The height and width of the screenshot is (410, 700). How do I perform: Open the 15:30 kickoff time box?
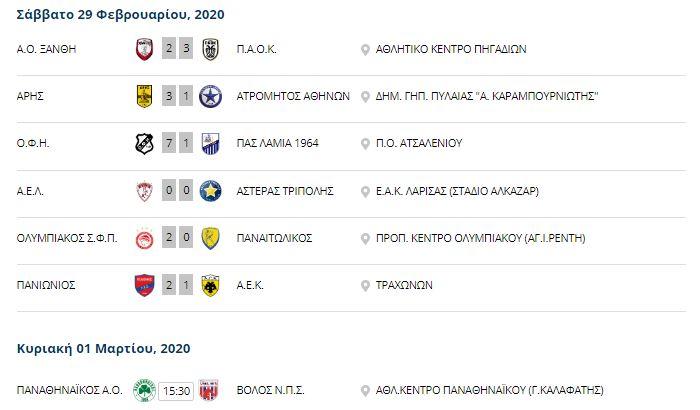point(176,391)
